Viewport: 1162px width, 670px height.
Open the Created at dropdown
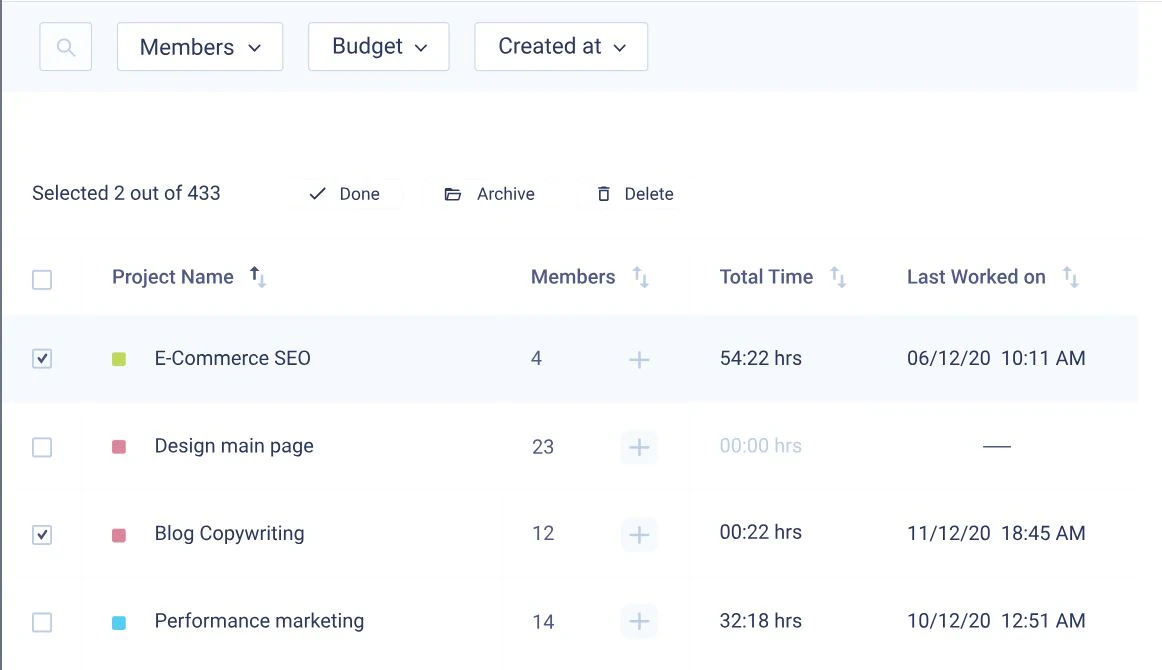click(x=561, y=47)
